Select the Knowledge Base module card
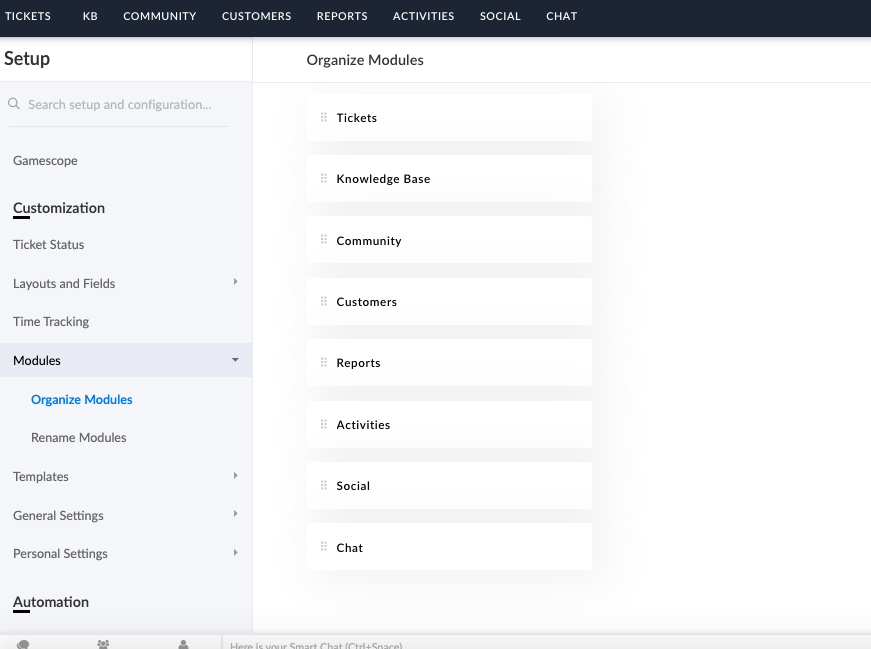Screen dimensions: 871x649 click(449, 178)
